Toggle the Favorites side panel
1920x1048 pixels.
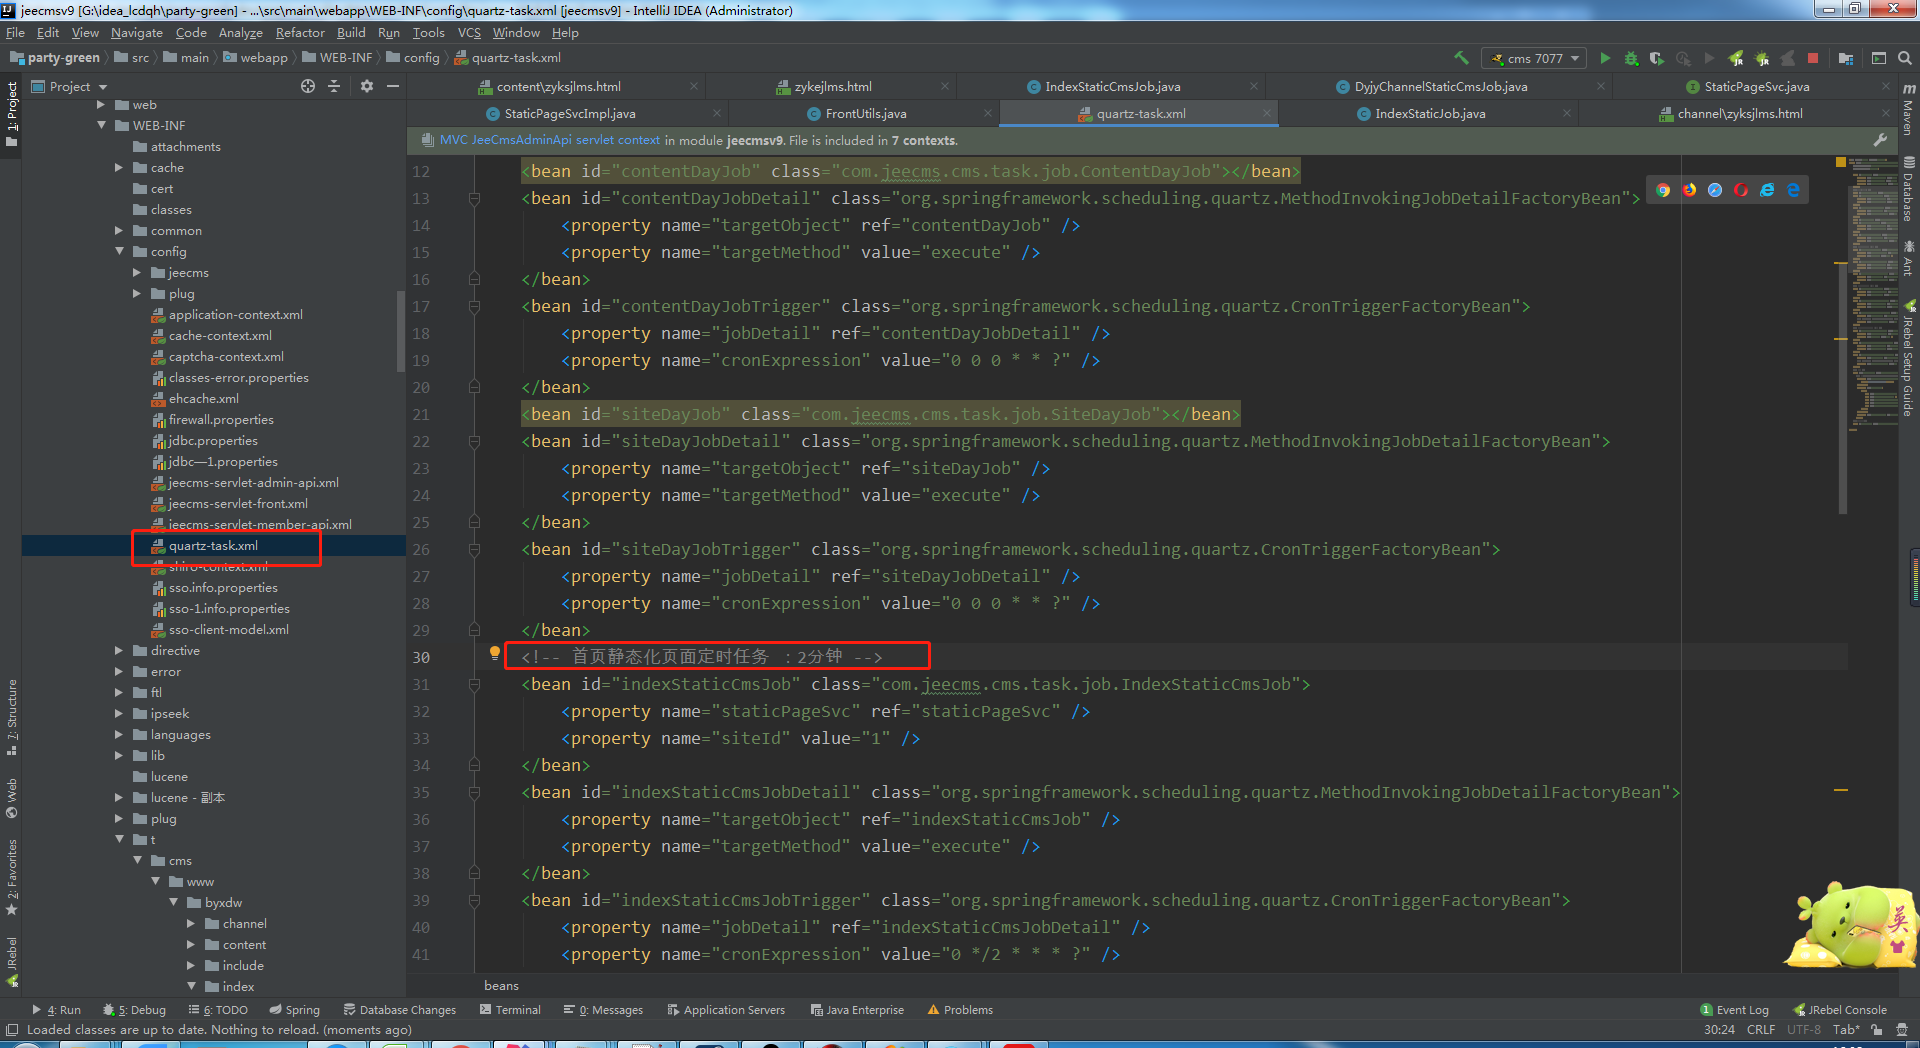[12, 876]
